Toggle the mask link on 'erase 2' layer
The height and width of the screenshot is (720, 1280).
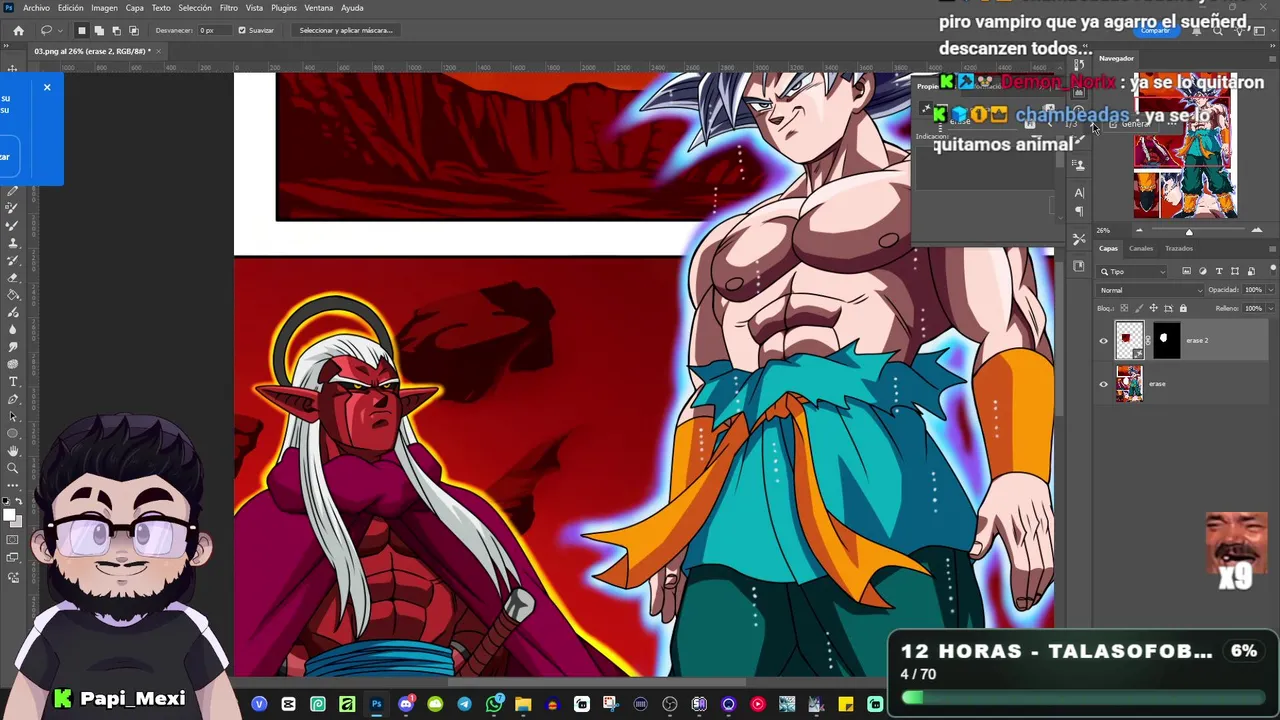(x=1148, y=341)
